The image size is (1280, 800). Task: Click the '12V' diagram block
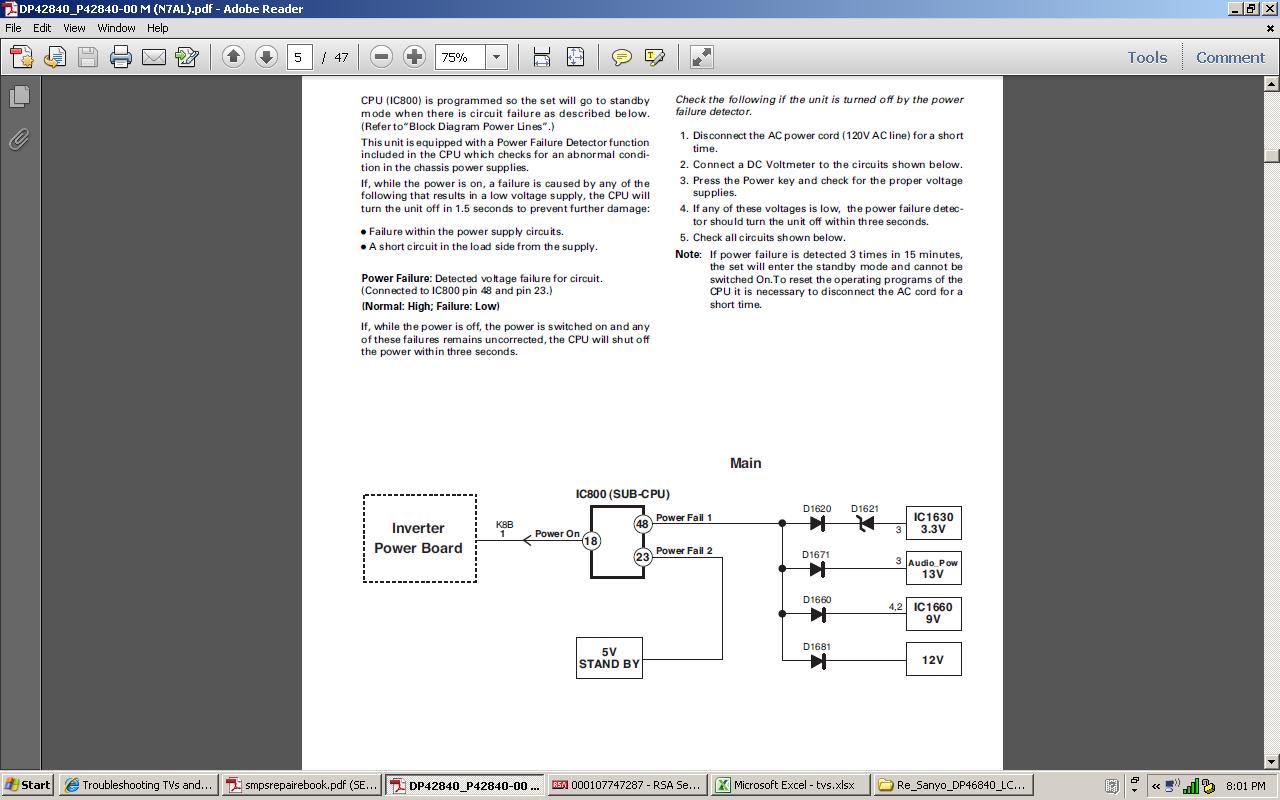point(933,660)
